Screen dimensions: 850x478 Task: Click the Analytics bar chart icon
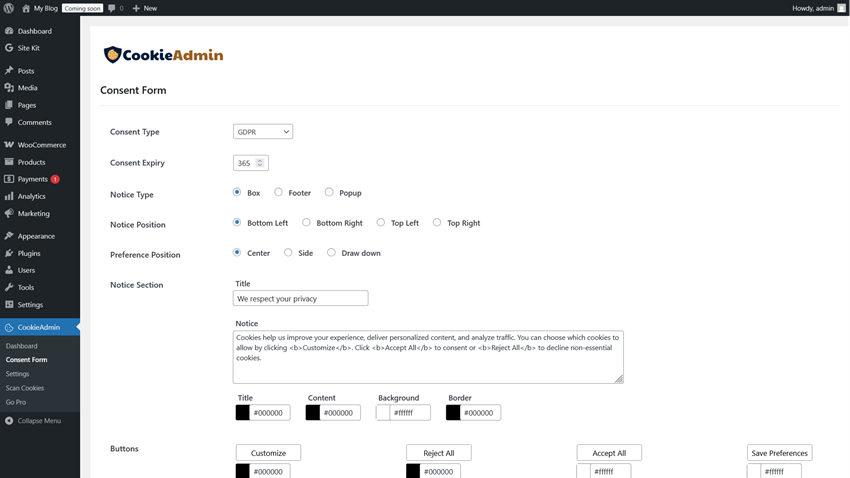(9, 196)
